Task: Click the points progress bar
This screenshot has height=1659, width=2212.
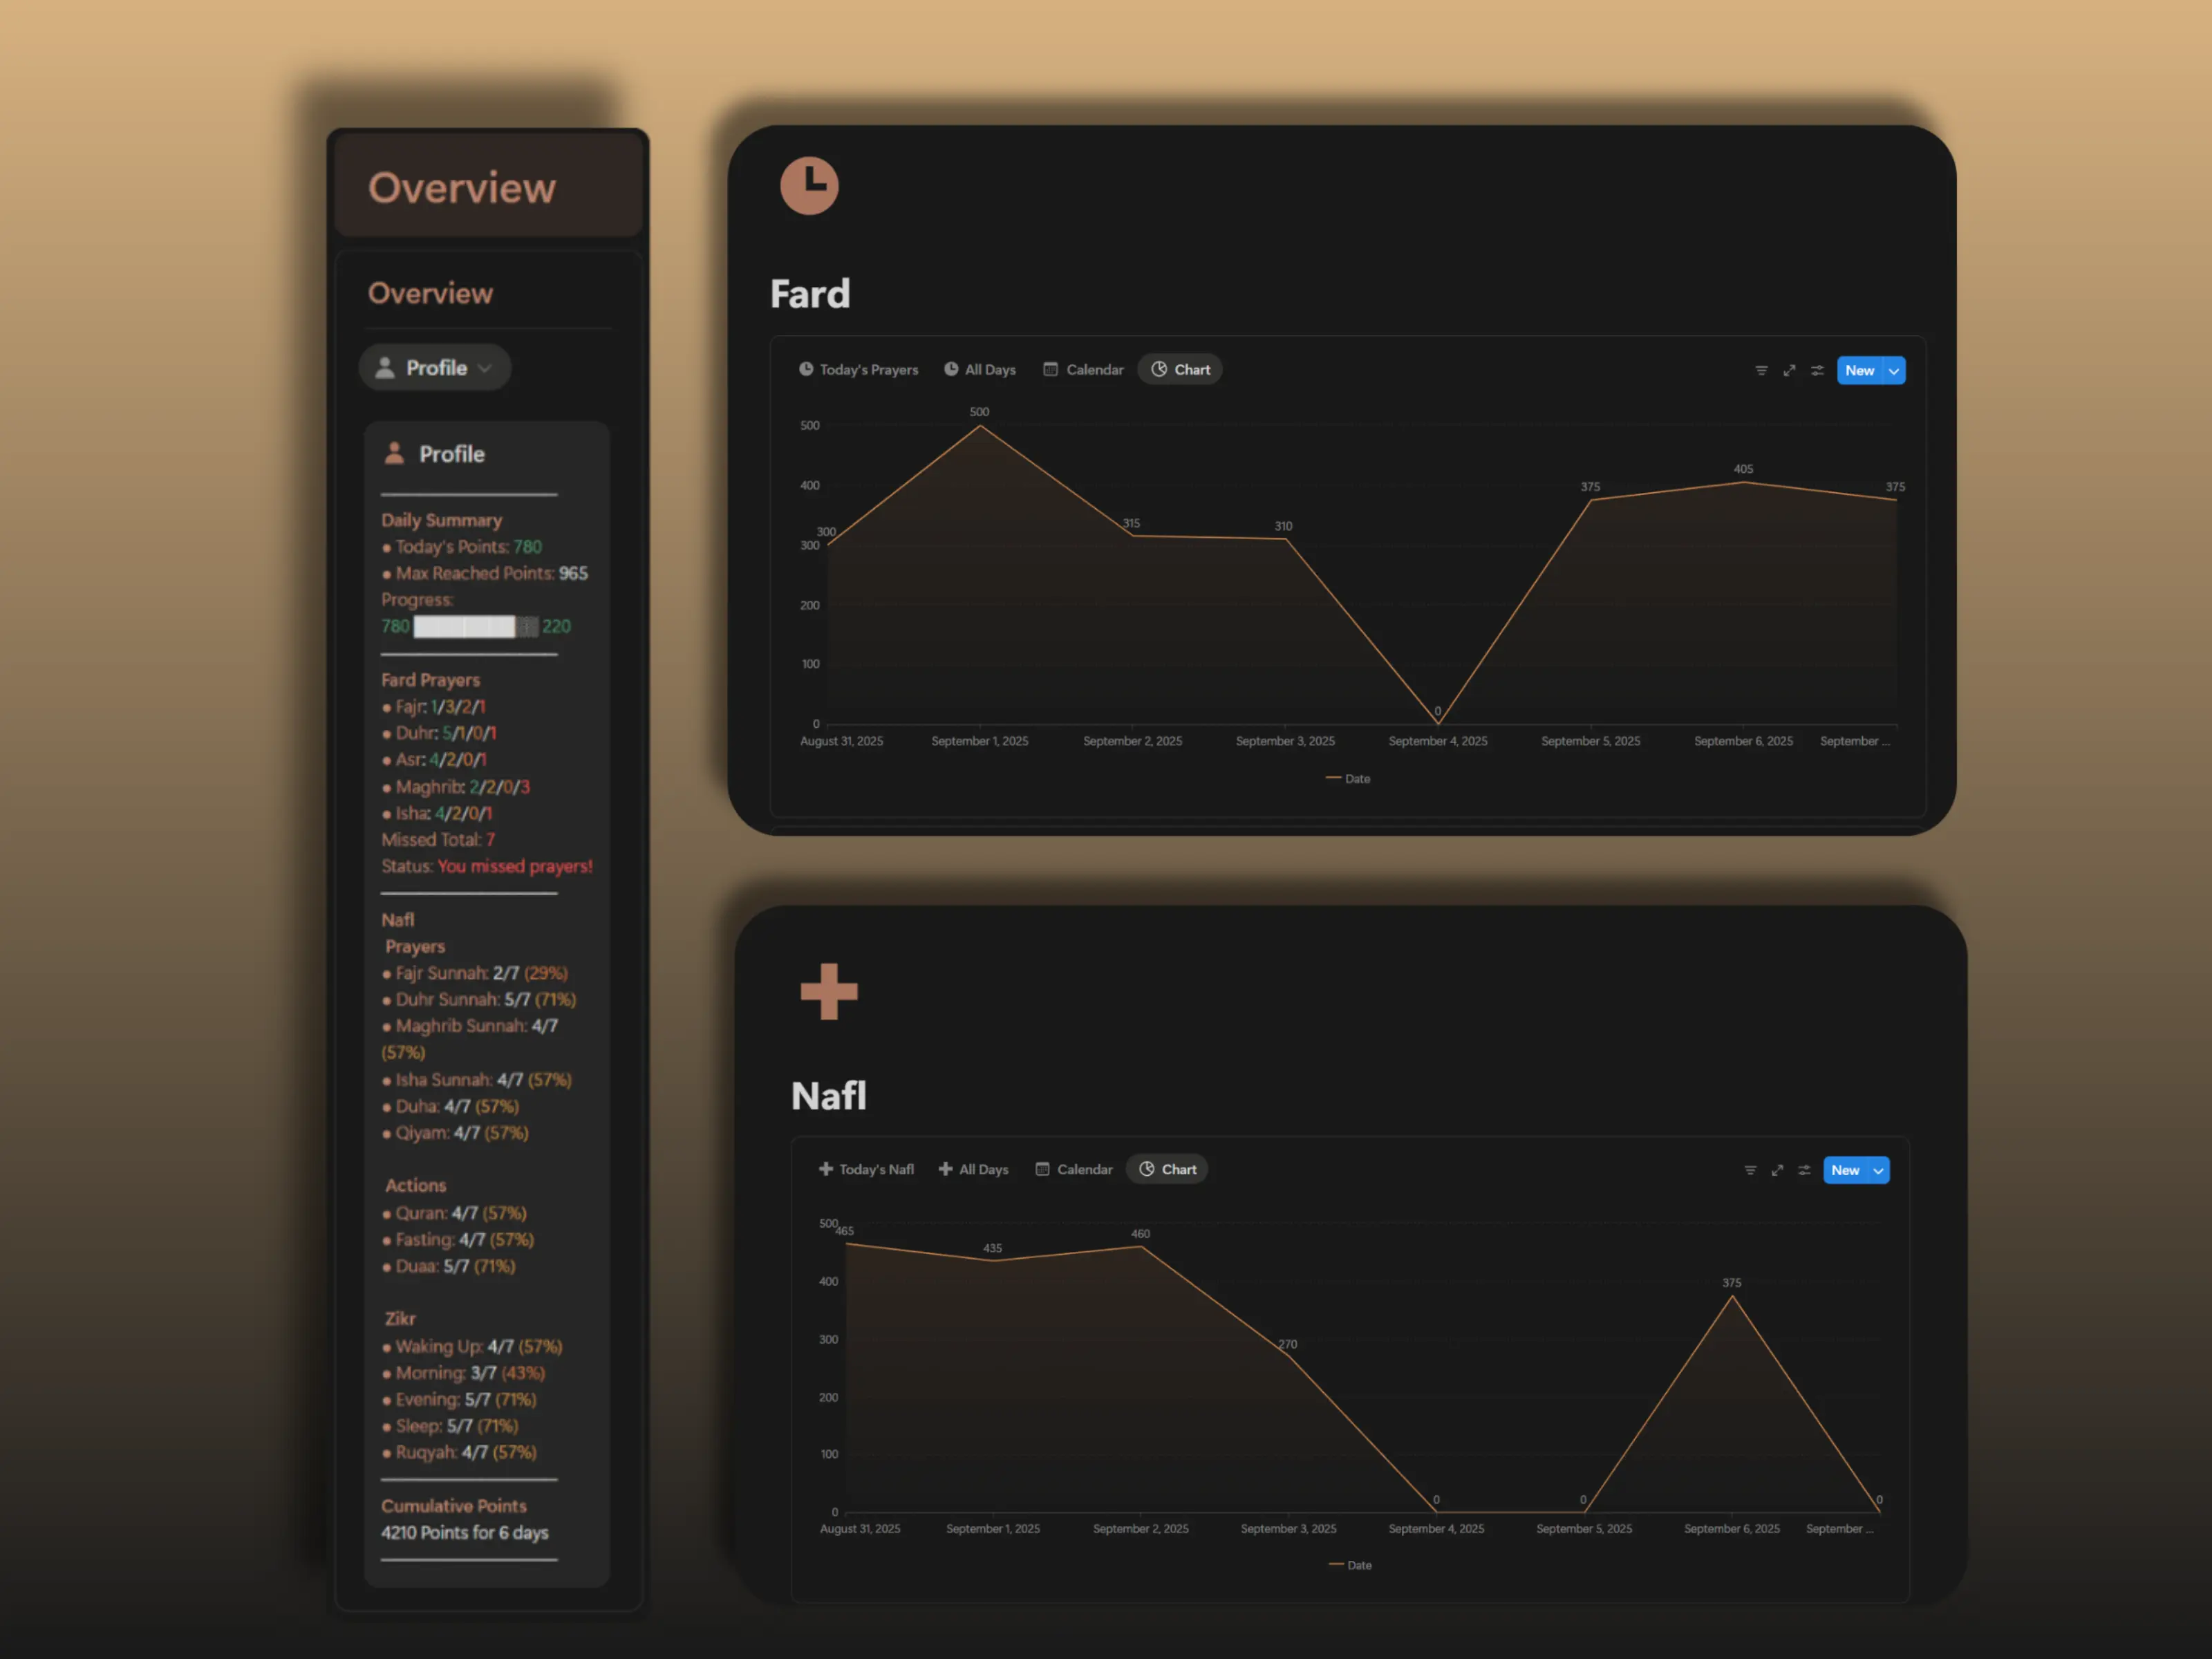Action: pyautogui.click(x=476, y=627)
